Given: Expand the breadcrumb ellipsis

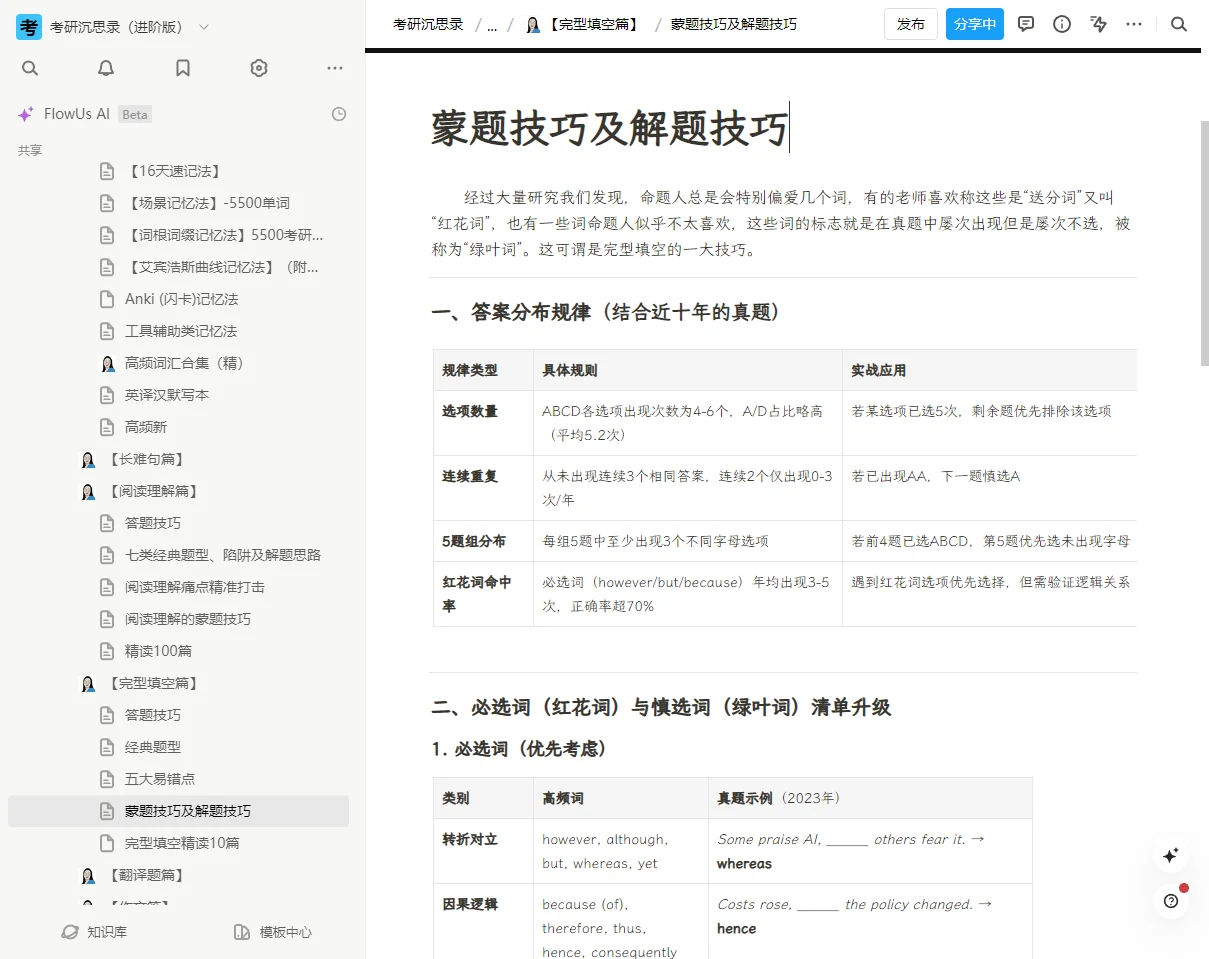Looking at the screenshot, I should click(492, 25).
